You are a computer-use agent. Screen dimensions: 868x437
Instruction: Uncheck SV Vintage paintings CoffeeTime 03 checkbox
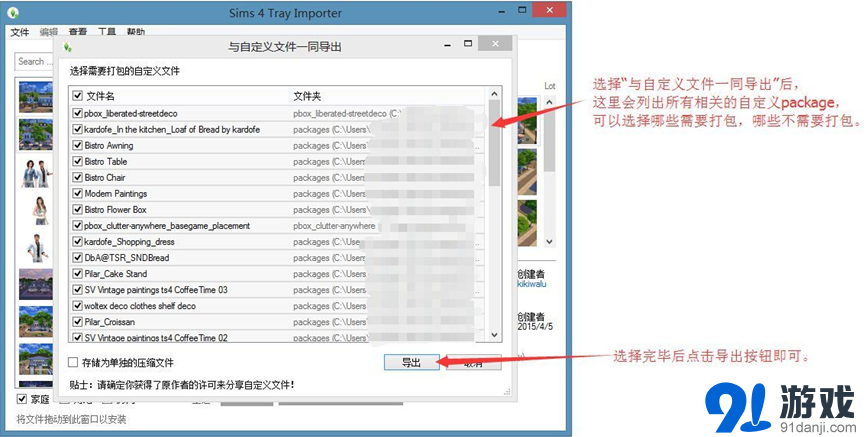tap(78, 290)
